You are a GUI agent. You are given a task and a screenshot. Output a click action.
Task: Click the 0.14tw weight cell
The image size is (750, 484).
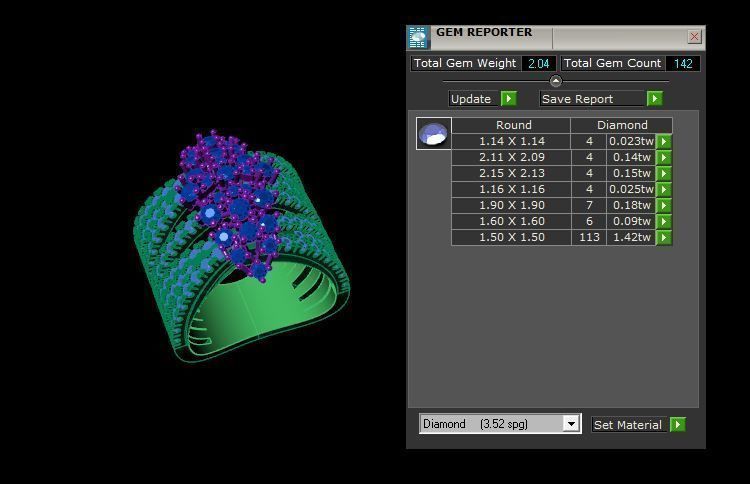pos(631,157)
